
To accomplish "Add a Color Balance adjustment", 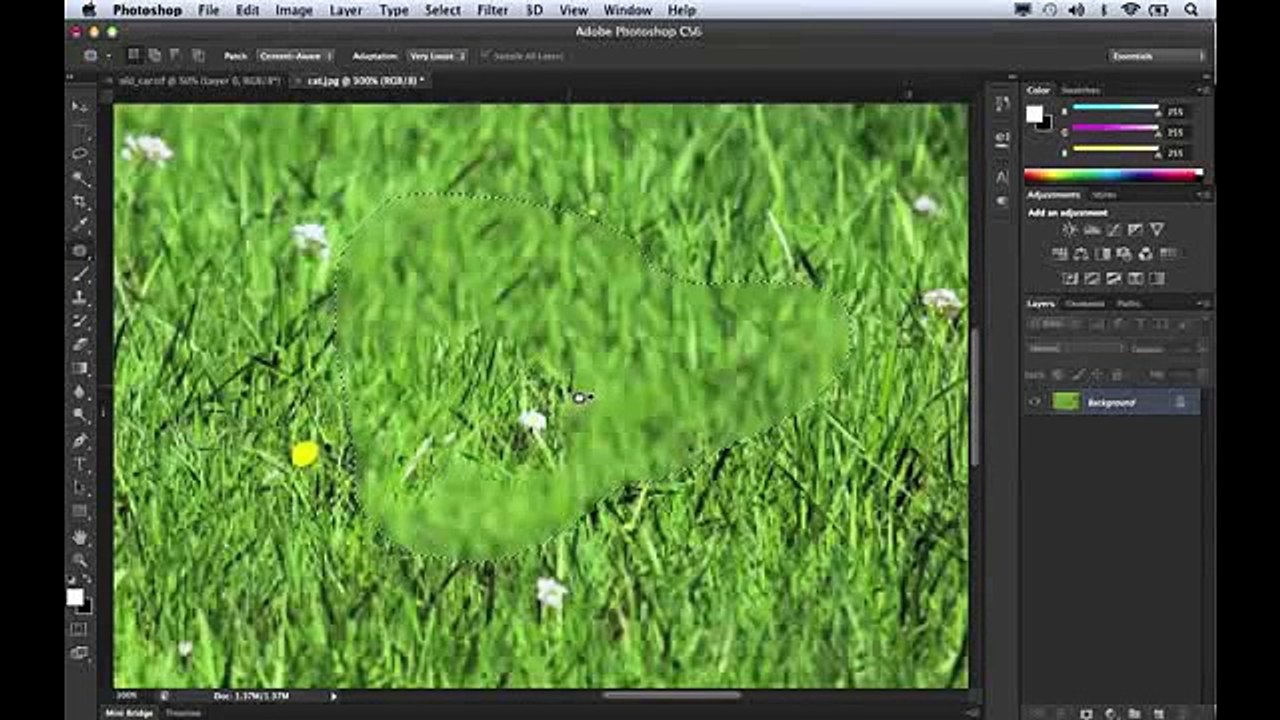I will (x=1081, y=254).
